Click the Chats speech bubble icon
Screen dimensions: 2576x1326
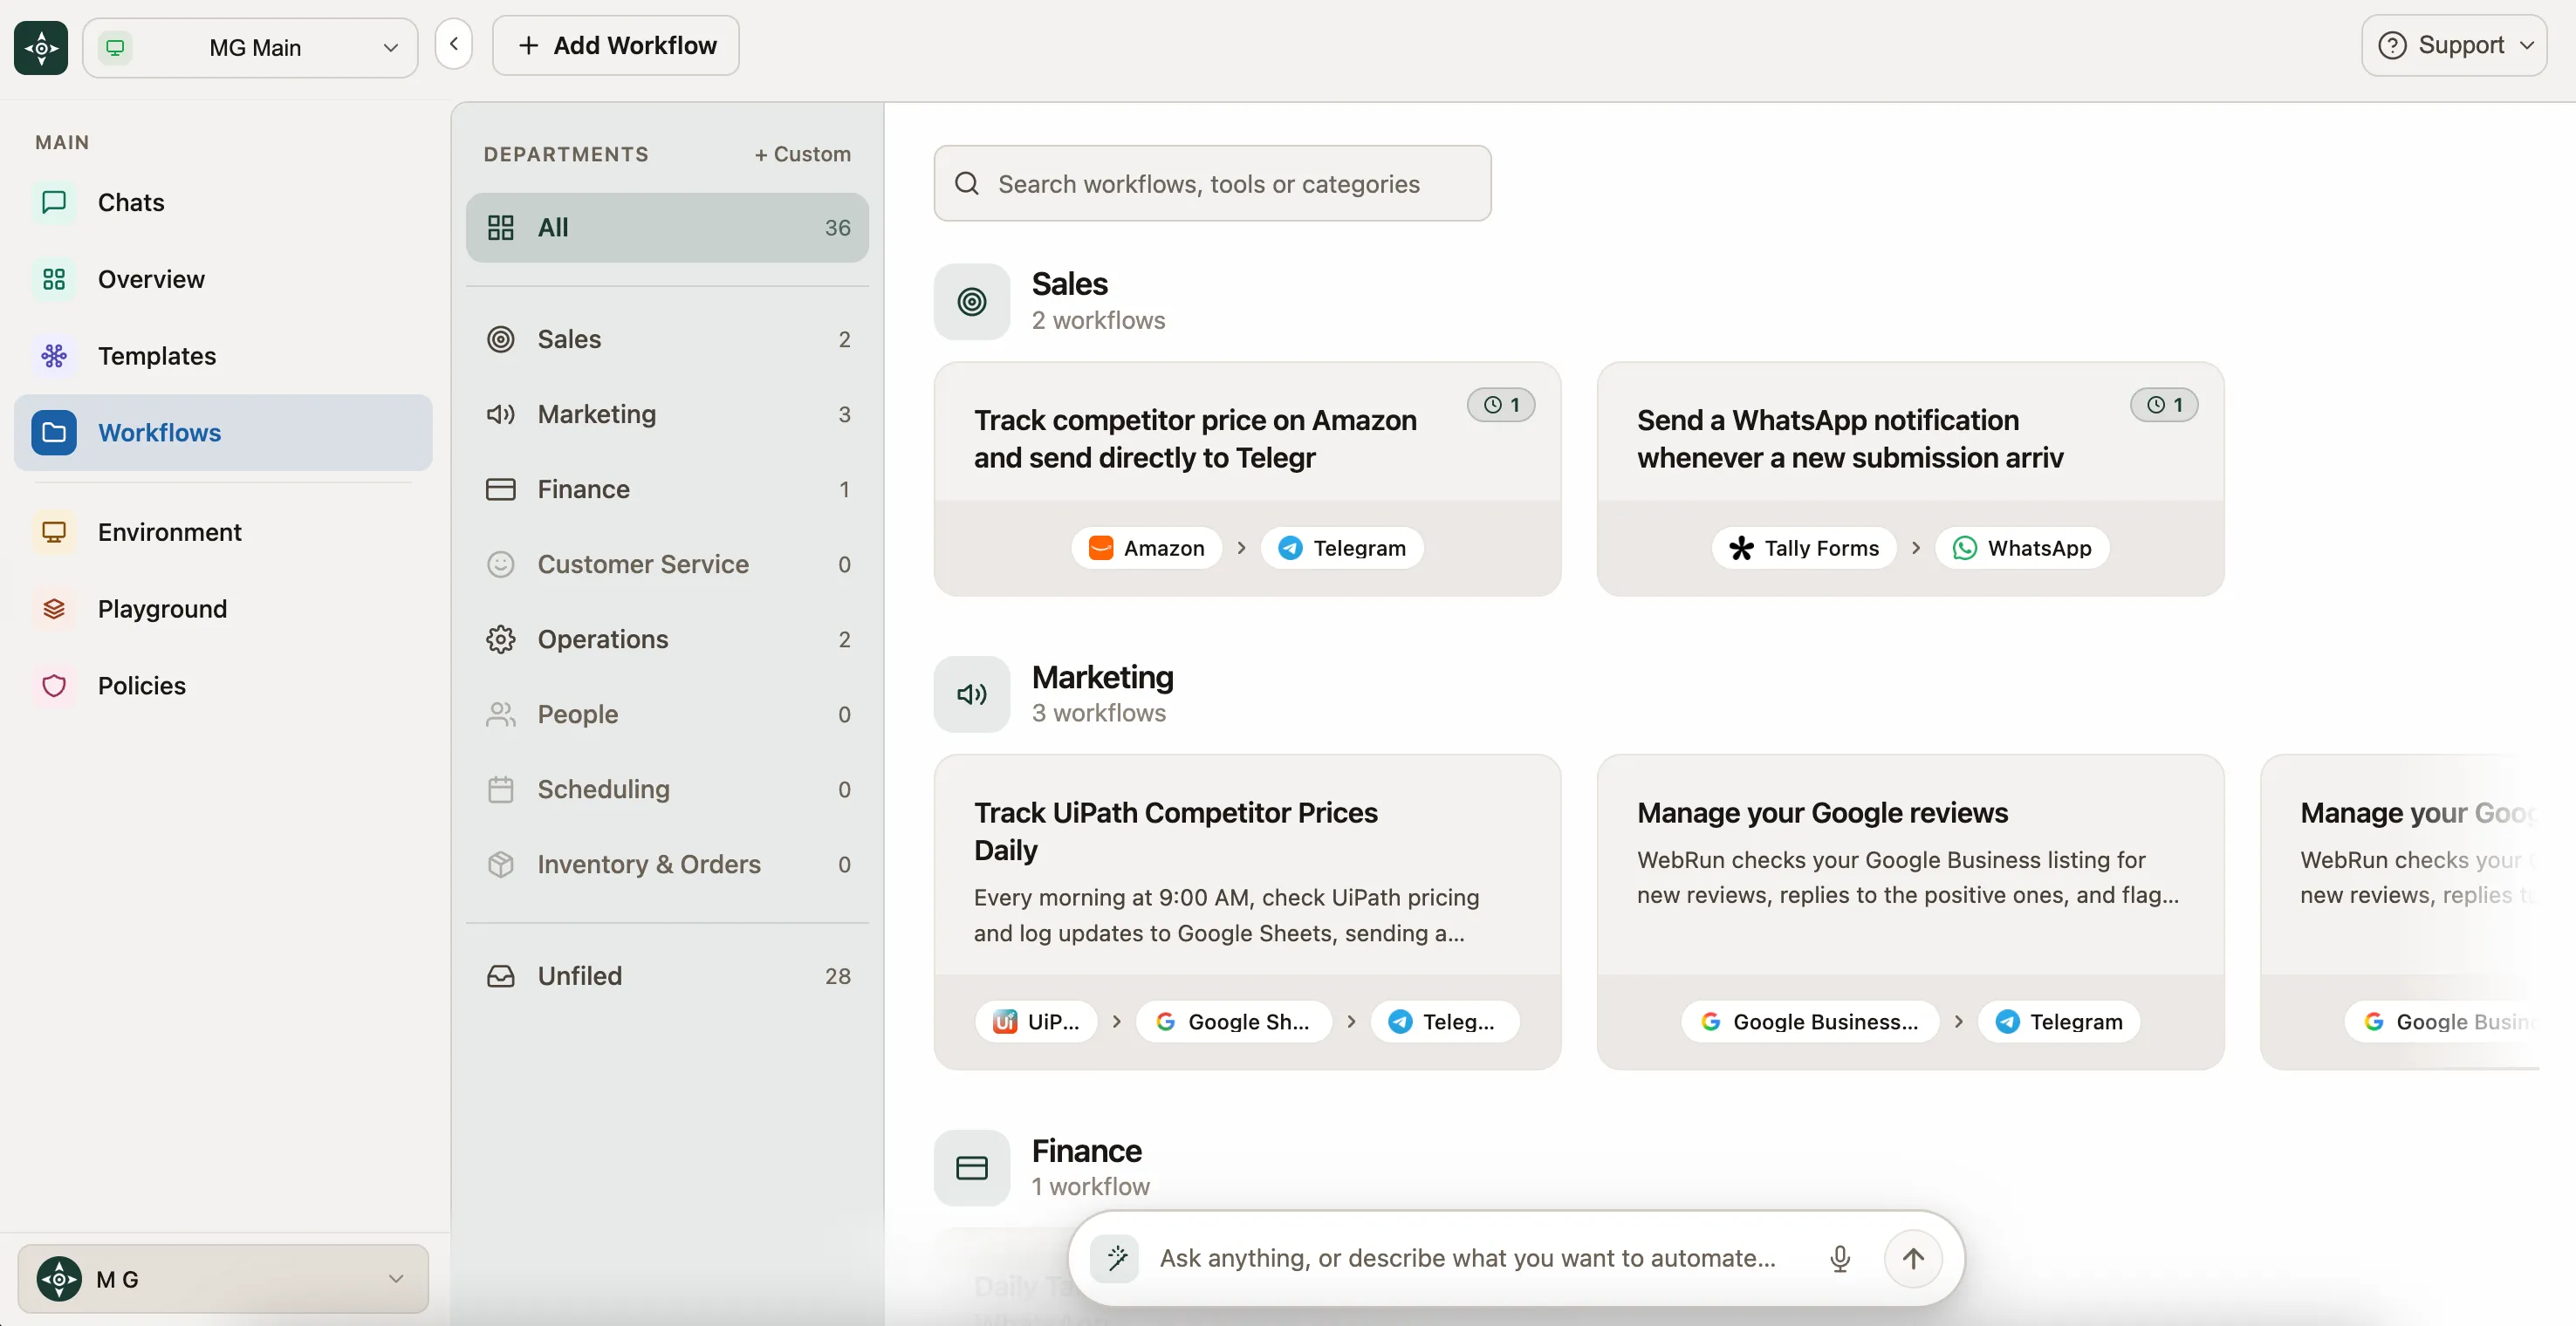(54, 202)
